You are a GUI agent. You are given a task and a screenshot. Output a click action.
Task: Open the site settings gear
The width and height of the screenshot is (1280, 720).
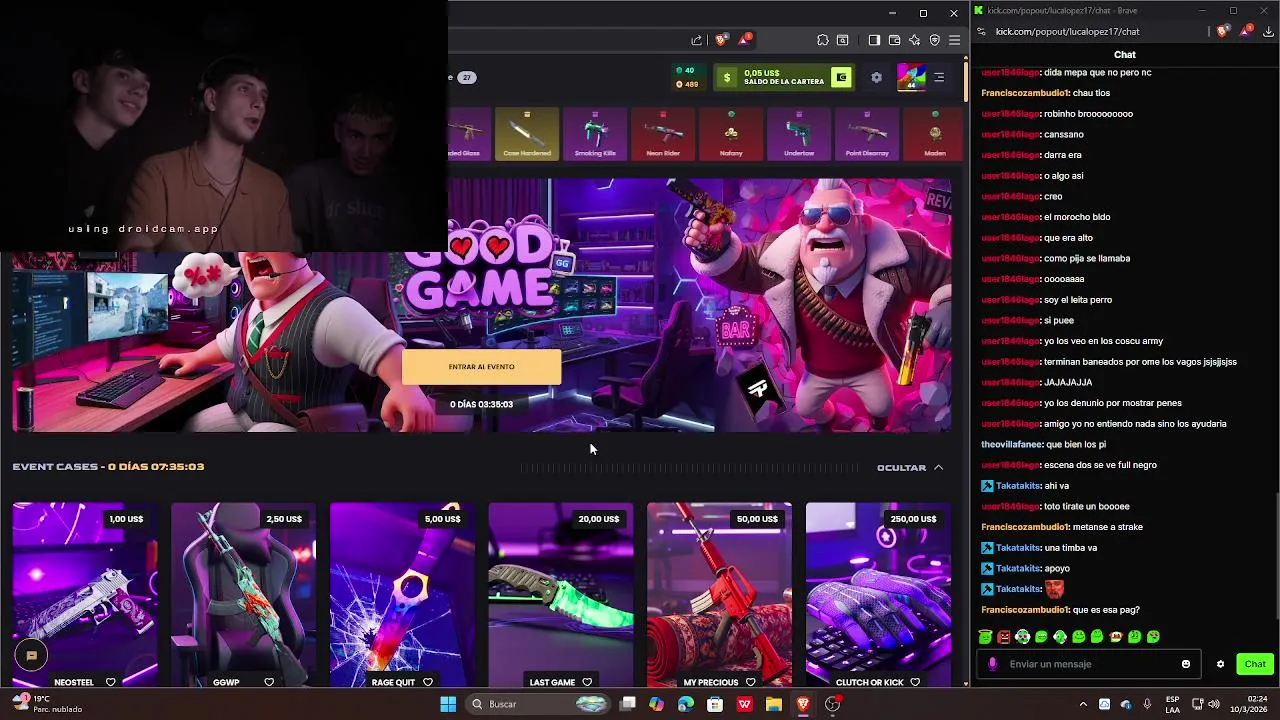coord(876,77)
